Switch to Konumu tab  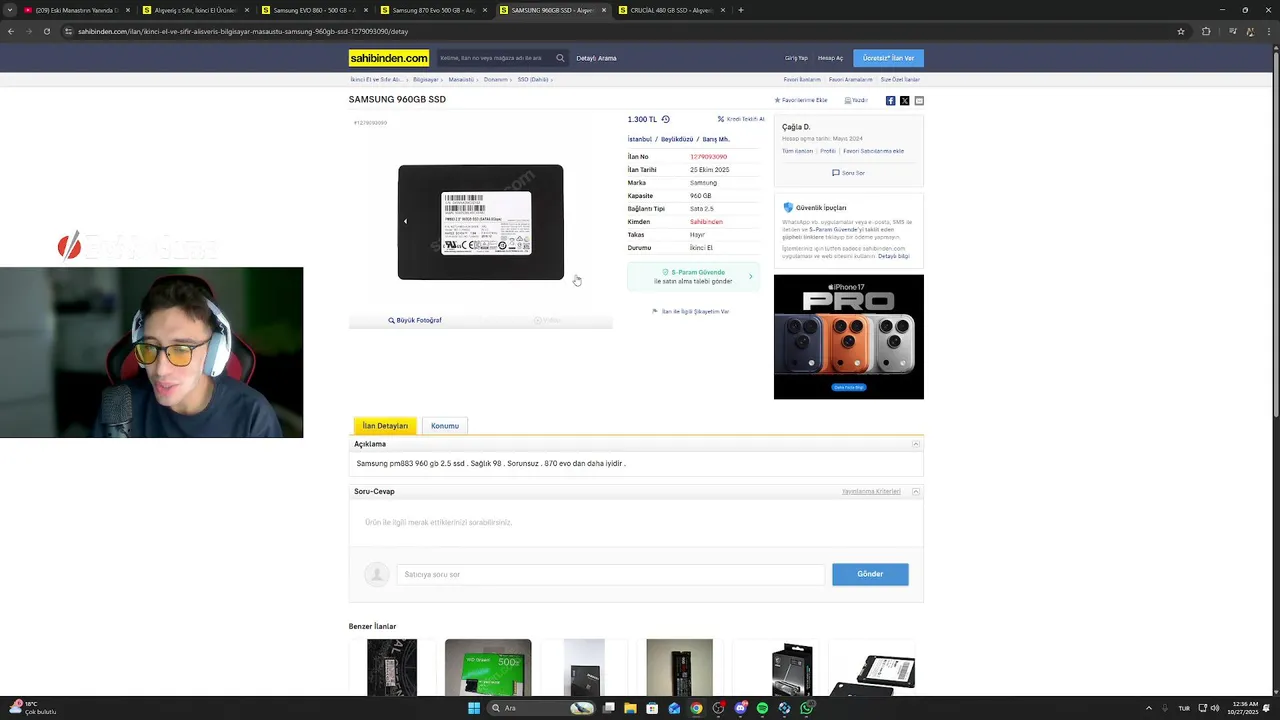(445, 426)
